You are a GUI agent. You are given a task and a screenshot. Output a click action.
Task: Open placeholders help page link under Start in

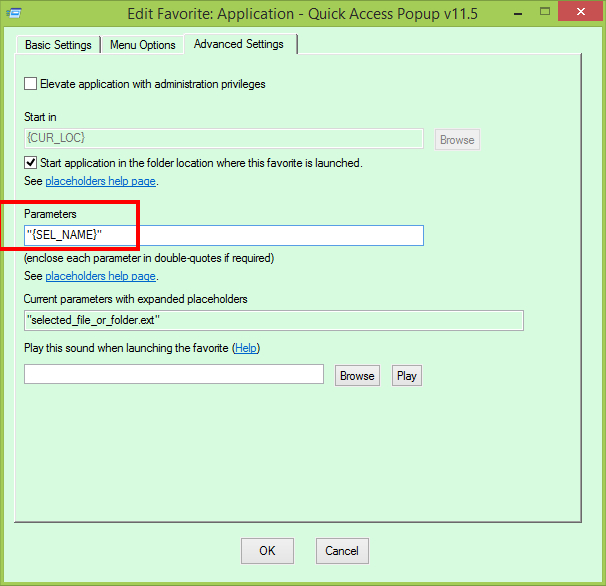100,181
